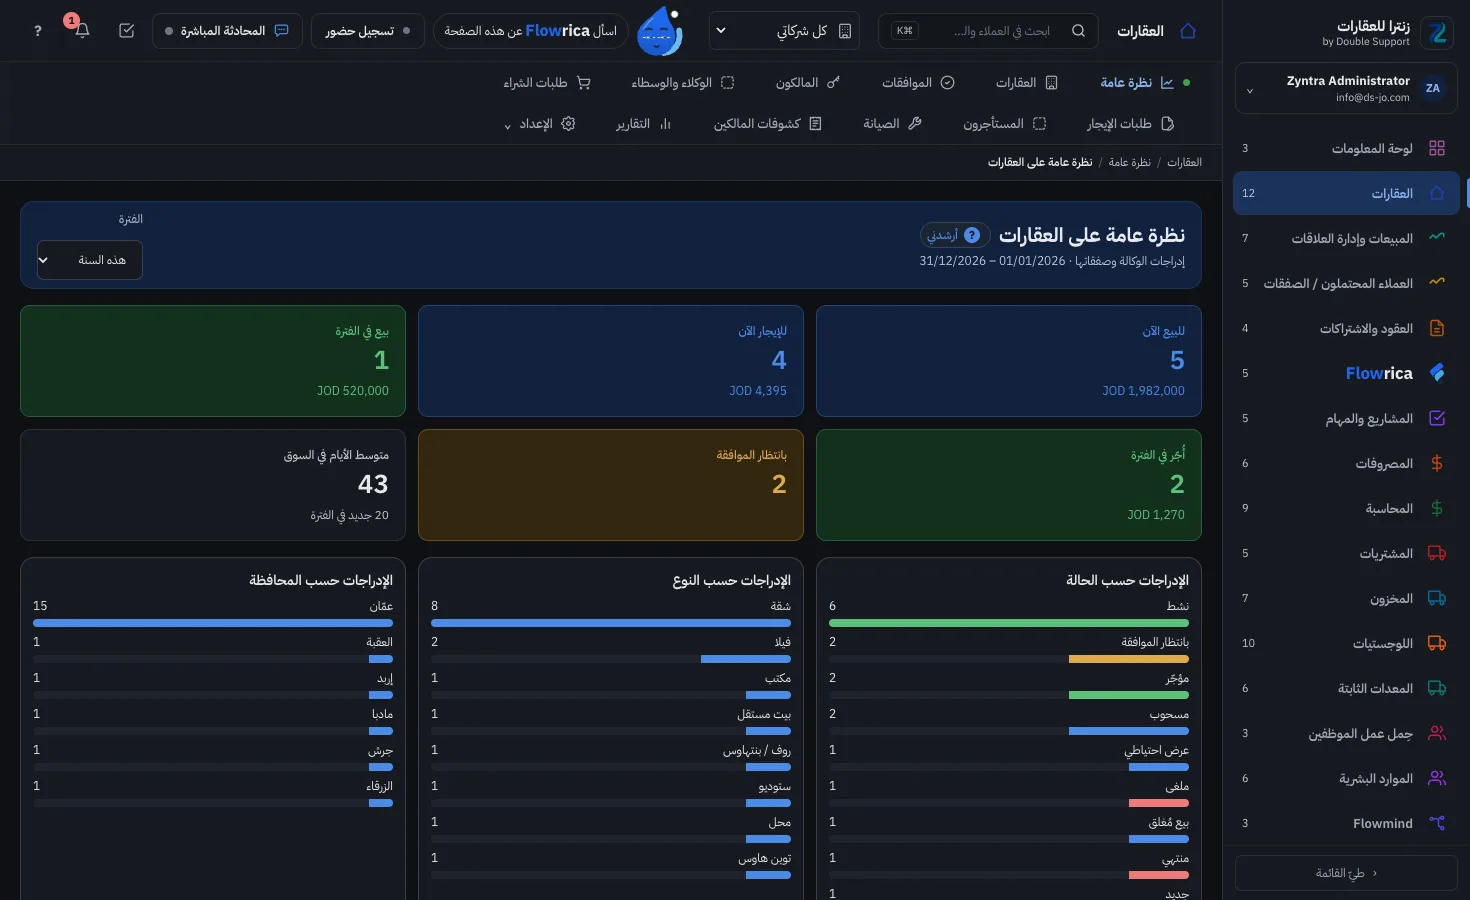The width and height of the screenshot is (1470, 900).
Task: Open العقود والاشتراكات in sidebar
Action: tap(1346, 328)
